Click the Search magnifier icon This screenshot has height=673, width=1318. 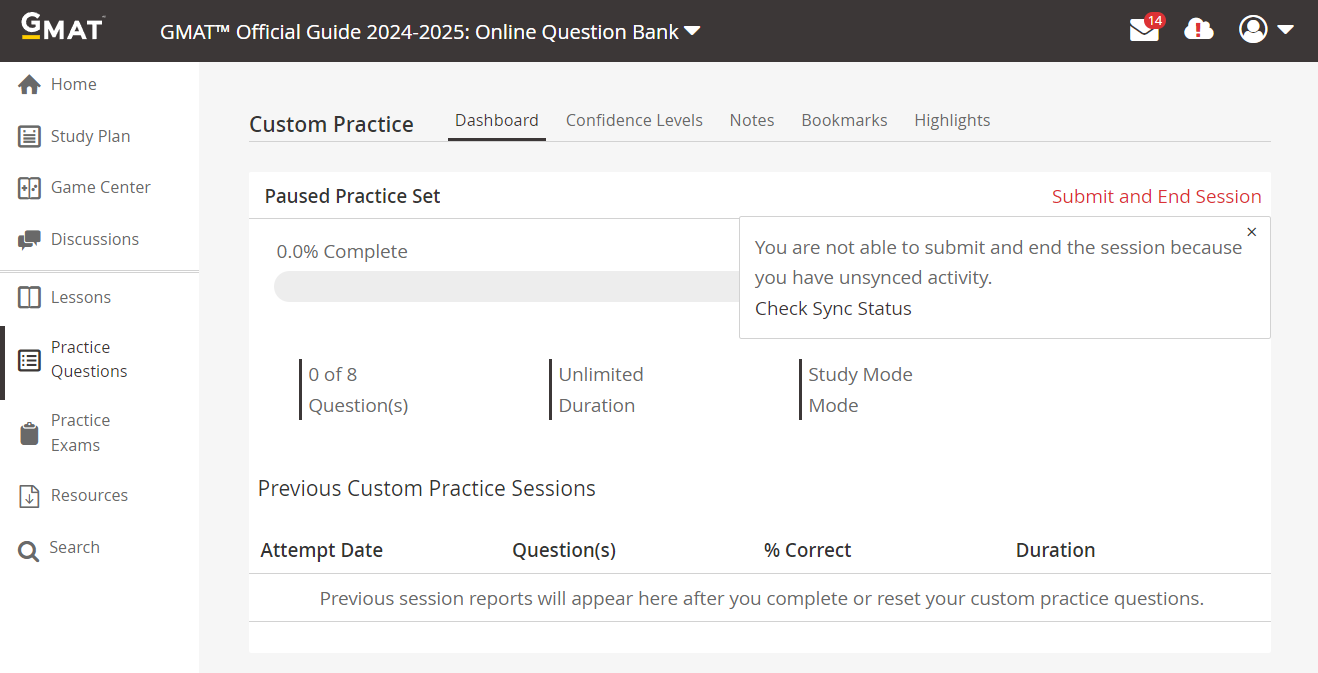pyautogui.click(x=29, y=549)
